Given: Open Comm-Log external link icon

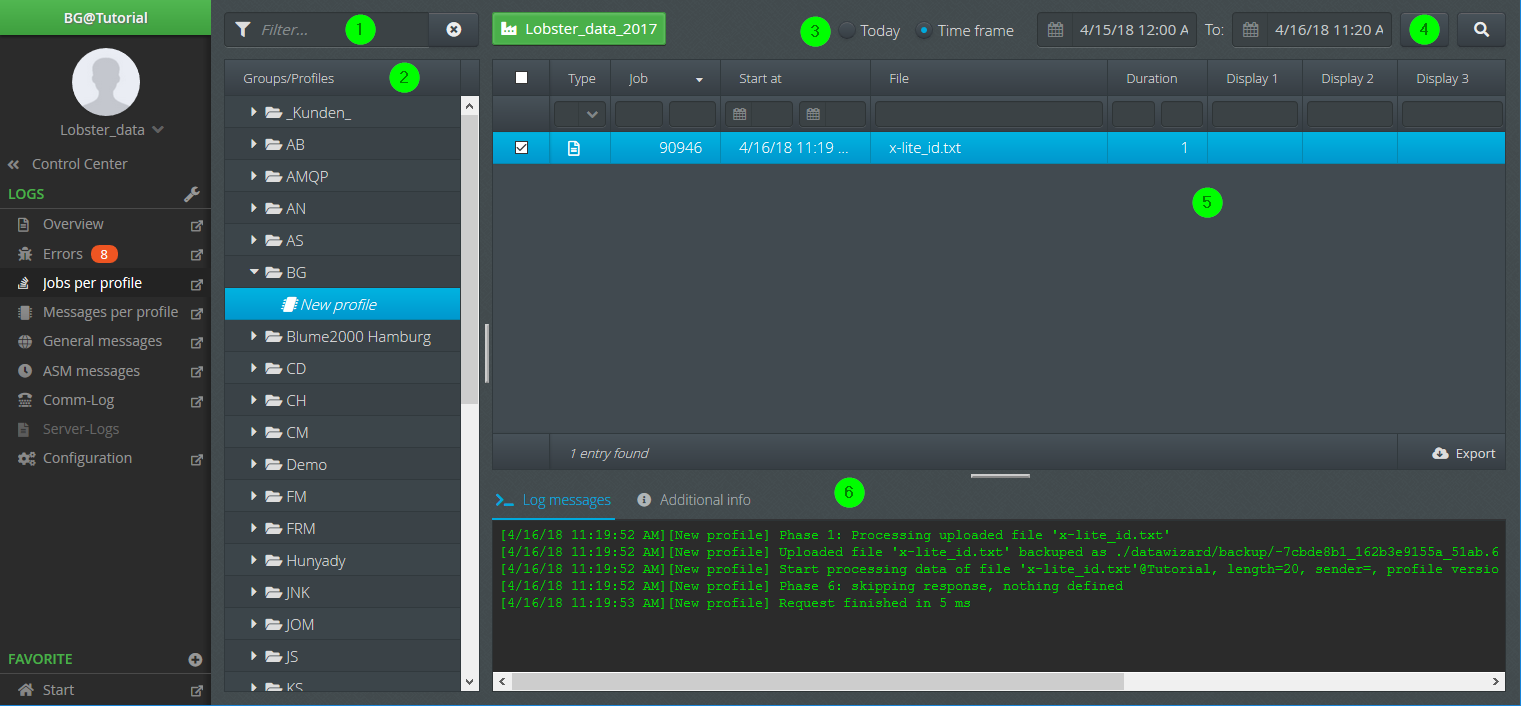Looking at the screenshot, I should coord(197,401).
